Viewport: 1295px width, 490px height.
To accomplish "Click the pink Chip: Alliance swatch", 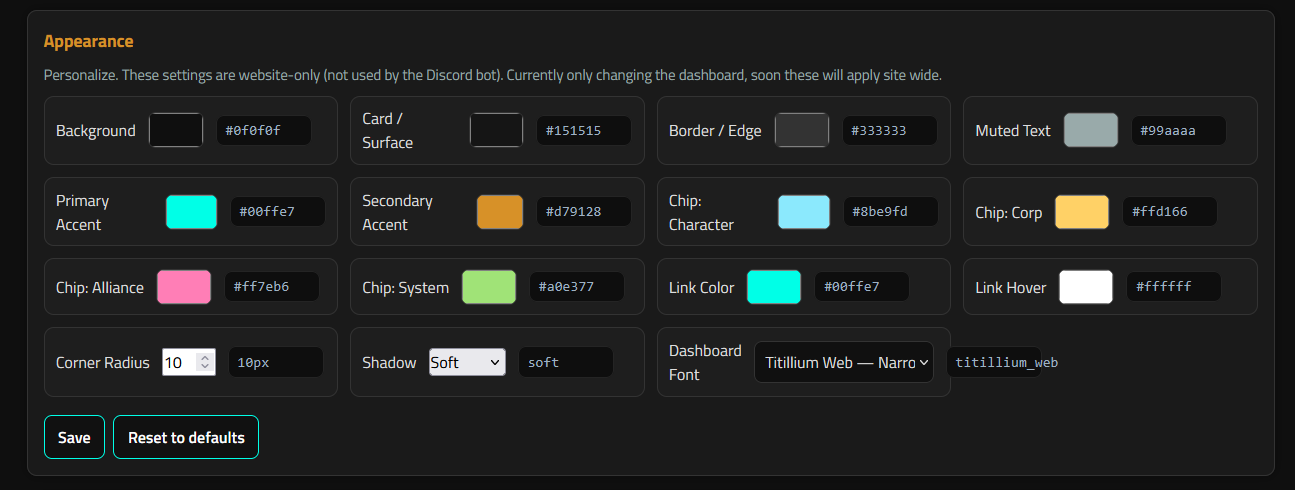I will point(184,287).
